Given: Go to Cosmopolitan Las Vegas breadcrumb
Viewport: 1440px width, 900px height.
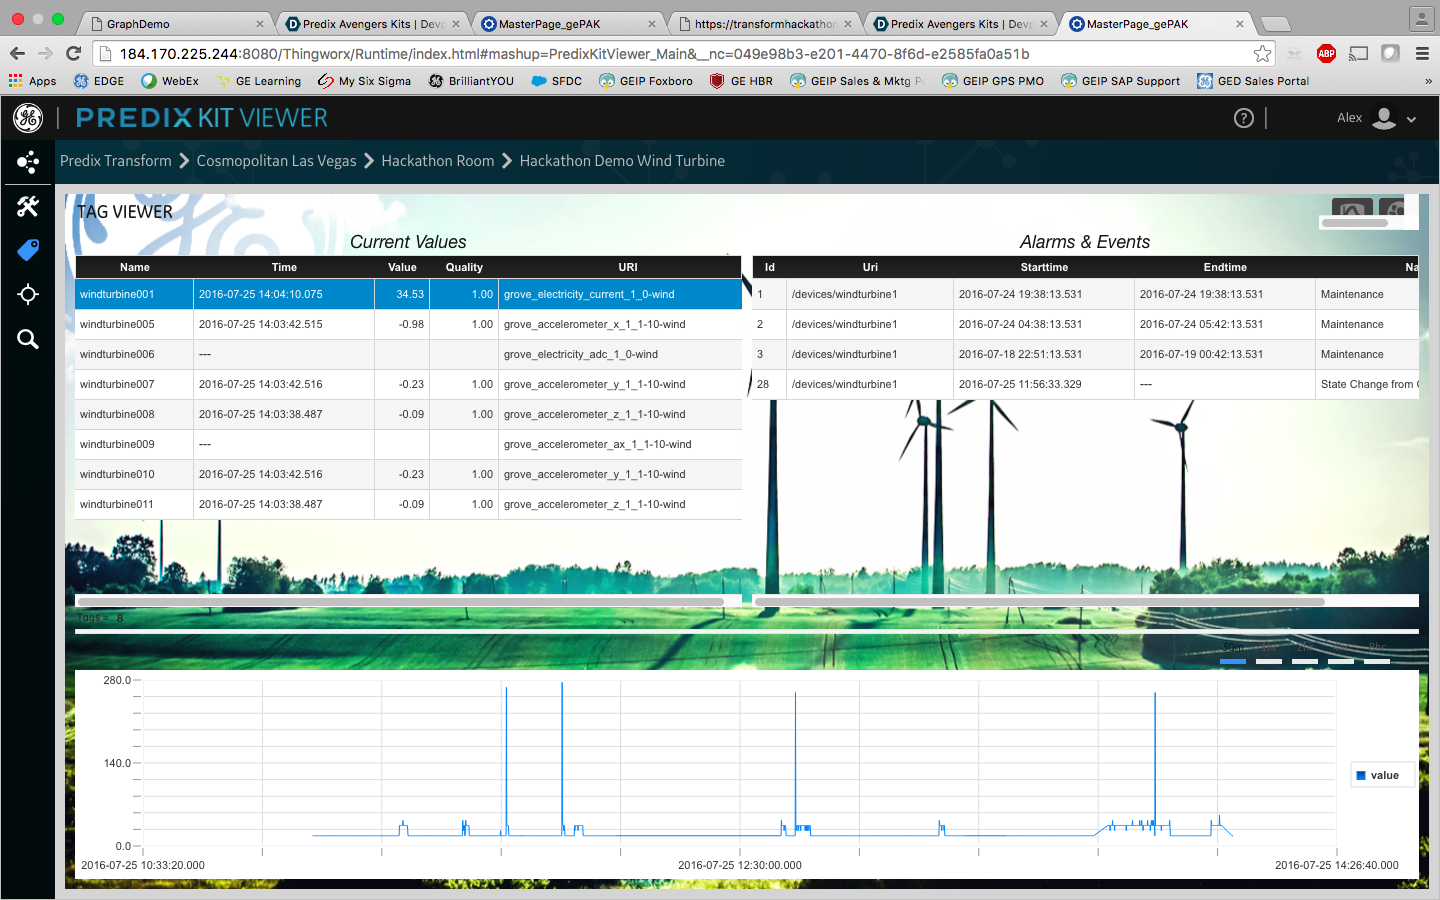Looking at the screenshot, I should (276, 161).
